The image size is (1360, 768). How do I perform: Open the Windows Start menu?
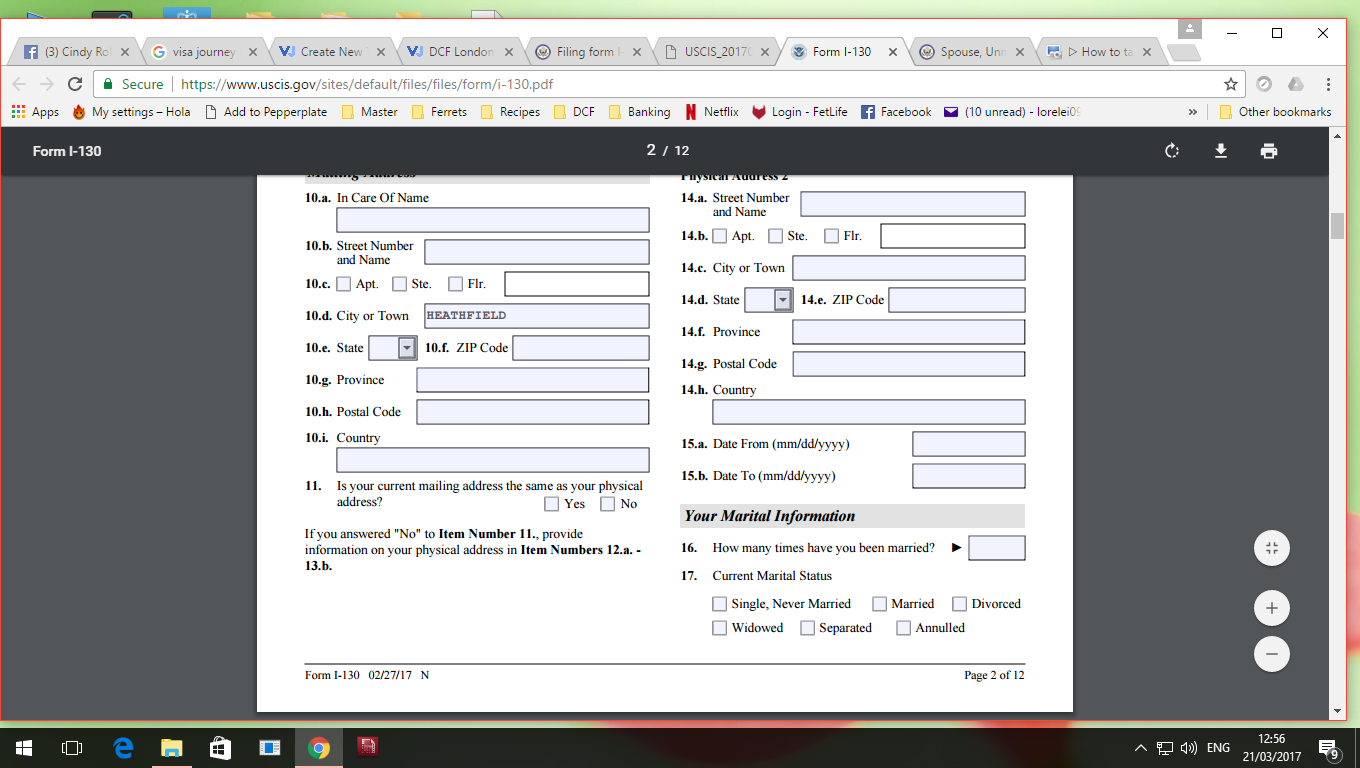coord(23,747)
